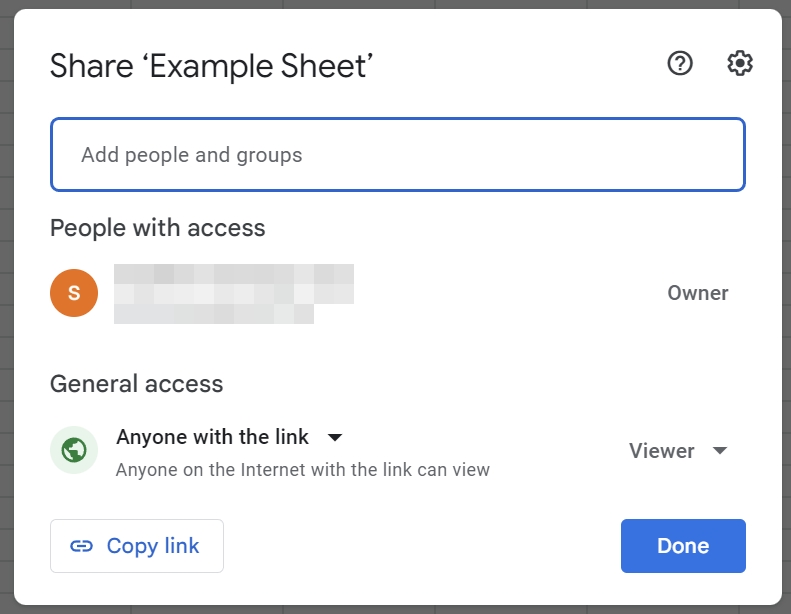Image resolution: width=791 pixels, height=614 pixels.
Task: Open the Viewer role dropdown
Action: click(677, 451)
